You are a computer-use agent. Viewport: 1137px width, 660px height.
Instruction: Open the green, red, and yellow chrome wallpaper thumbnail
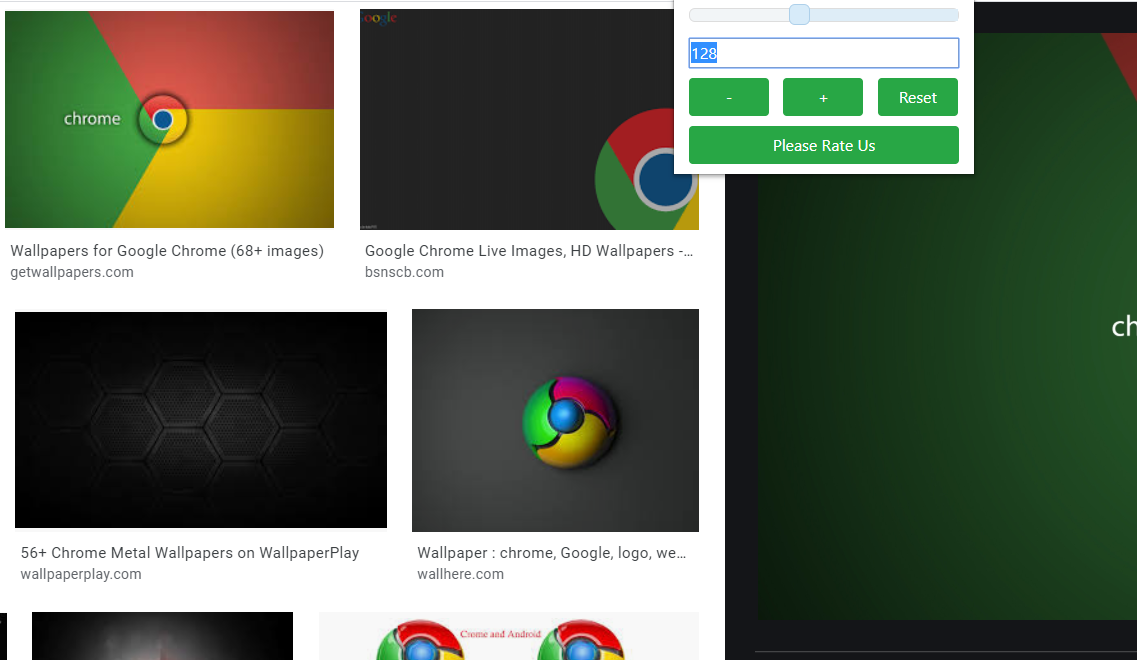pyautogui.click(x=169, y=119)
